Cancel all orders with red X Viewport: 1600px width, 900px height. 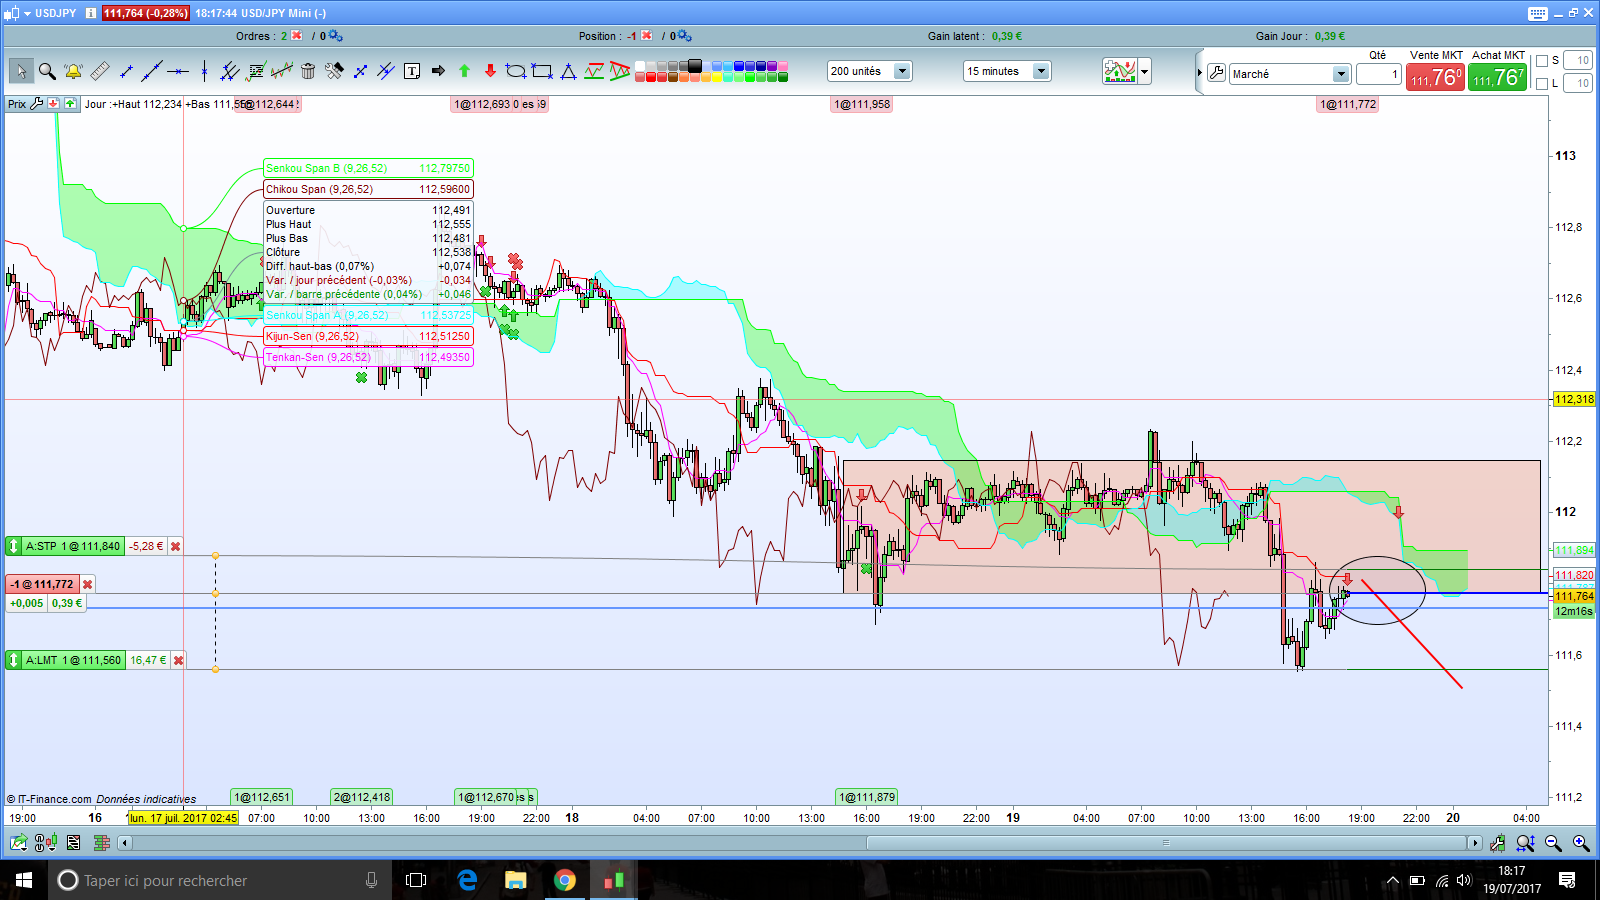click(x=297, y=36)
